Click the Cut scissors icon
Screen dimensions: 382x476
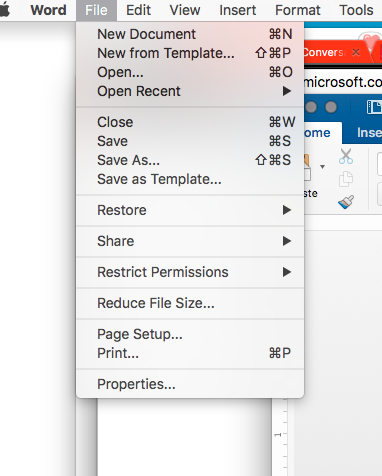click(346, 156)
